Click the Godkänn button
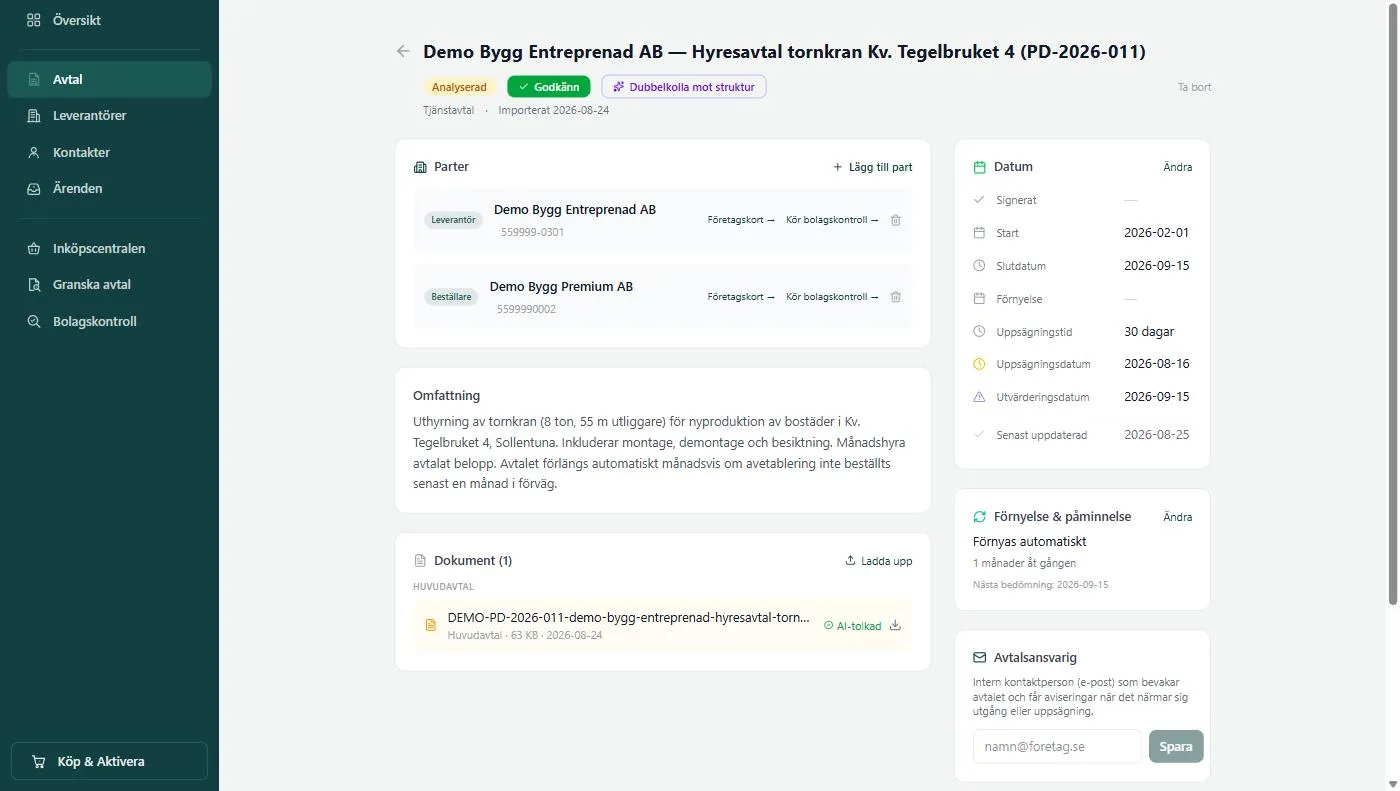 (549, 87)
